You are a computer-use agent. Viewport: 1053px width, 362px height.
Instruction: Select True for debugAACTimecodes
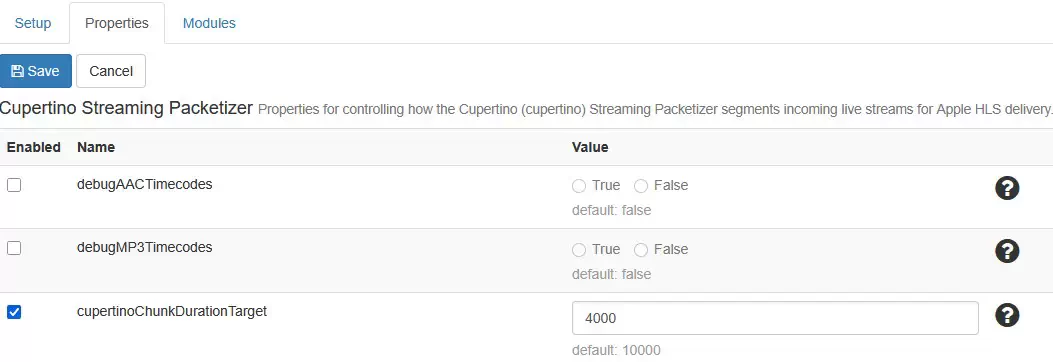click(x=579, y=186)
